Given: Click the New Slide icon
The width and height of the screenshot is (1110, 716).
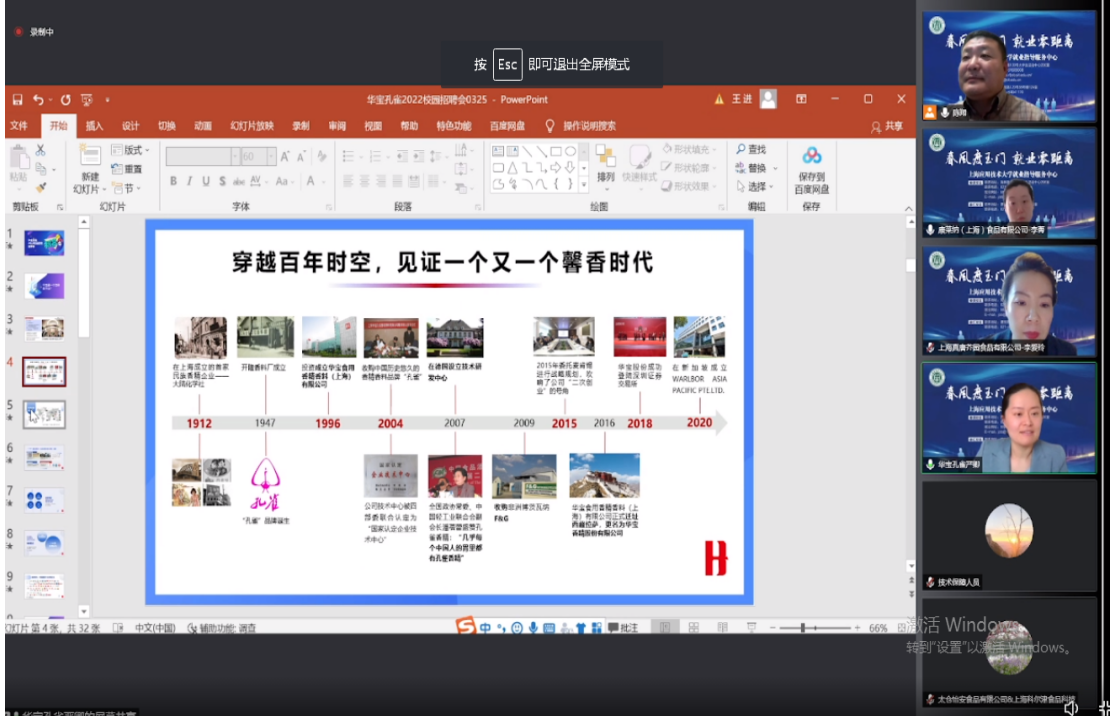Looking at the screenshot, I should (x=90, y=155).
